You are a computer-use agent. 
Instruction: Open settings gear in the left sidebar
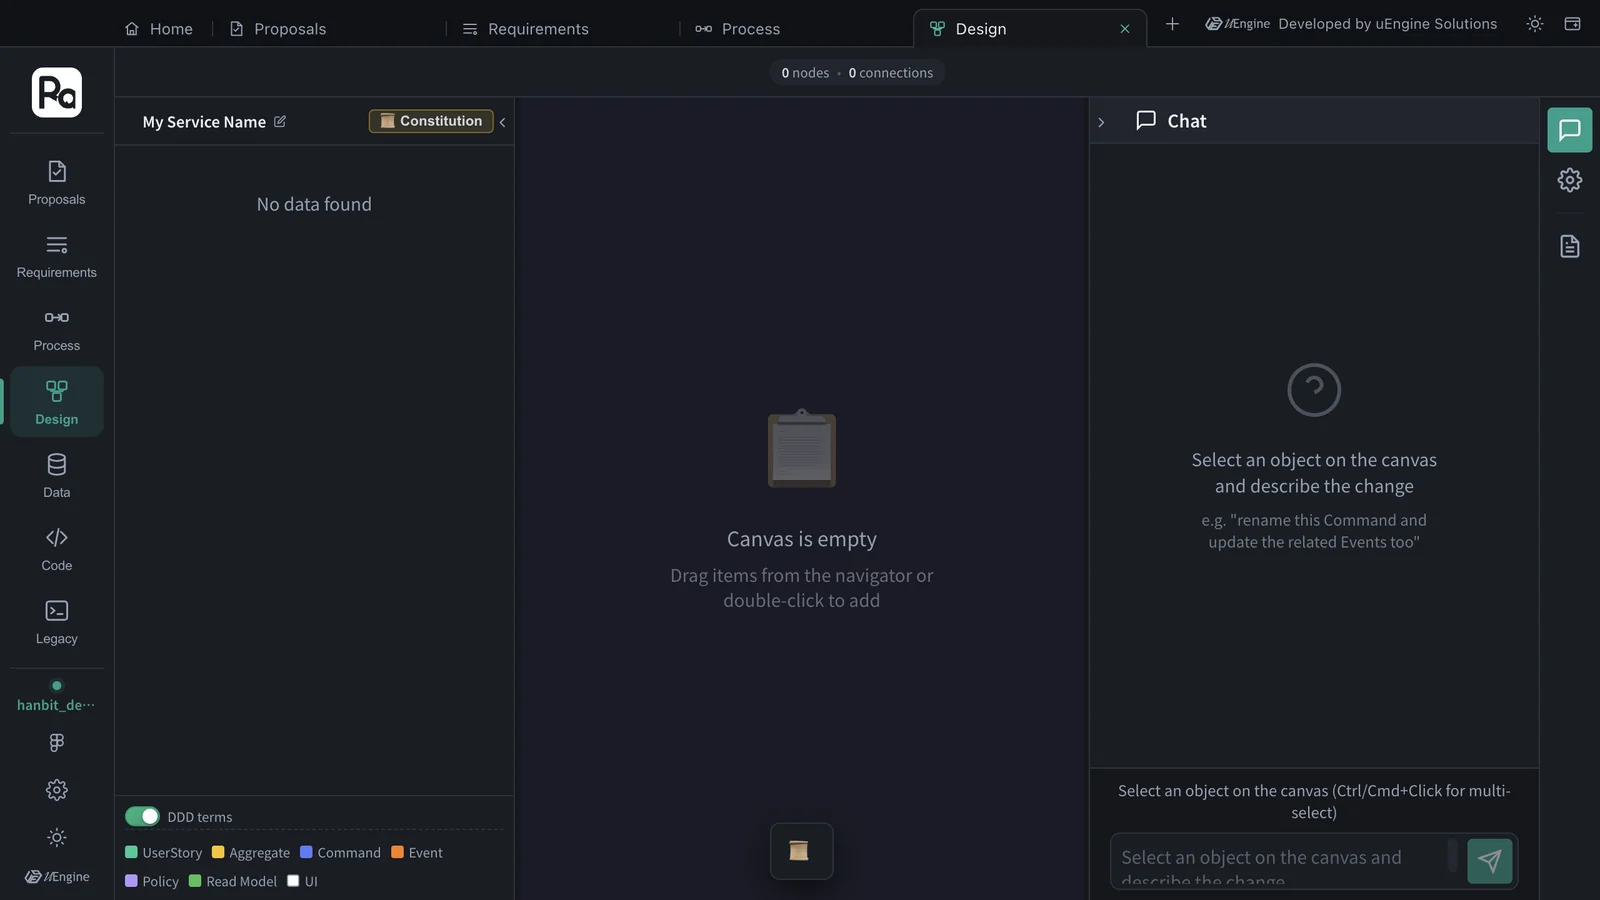[x=57, y=790]
